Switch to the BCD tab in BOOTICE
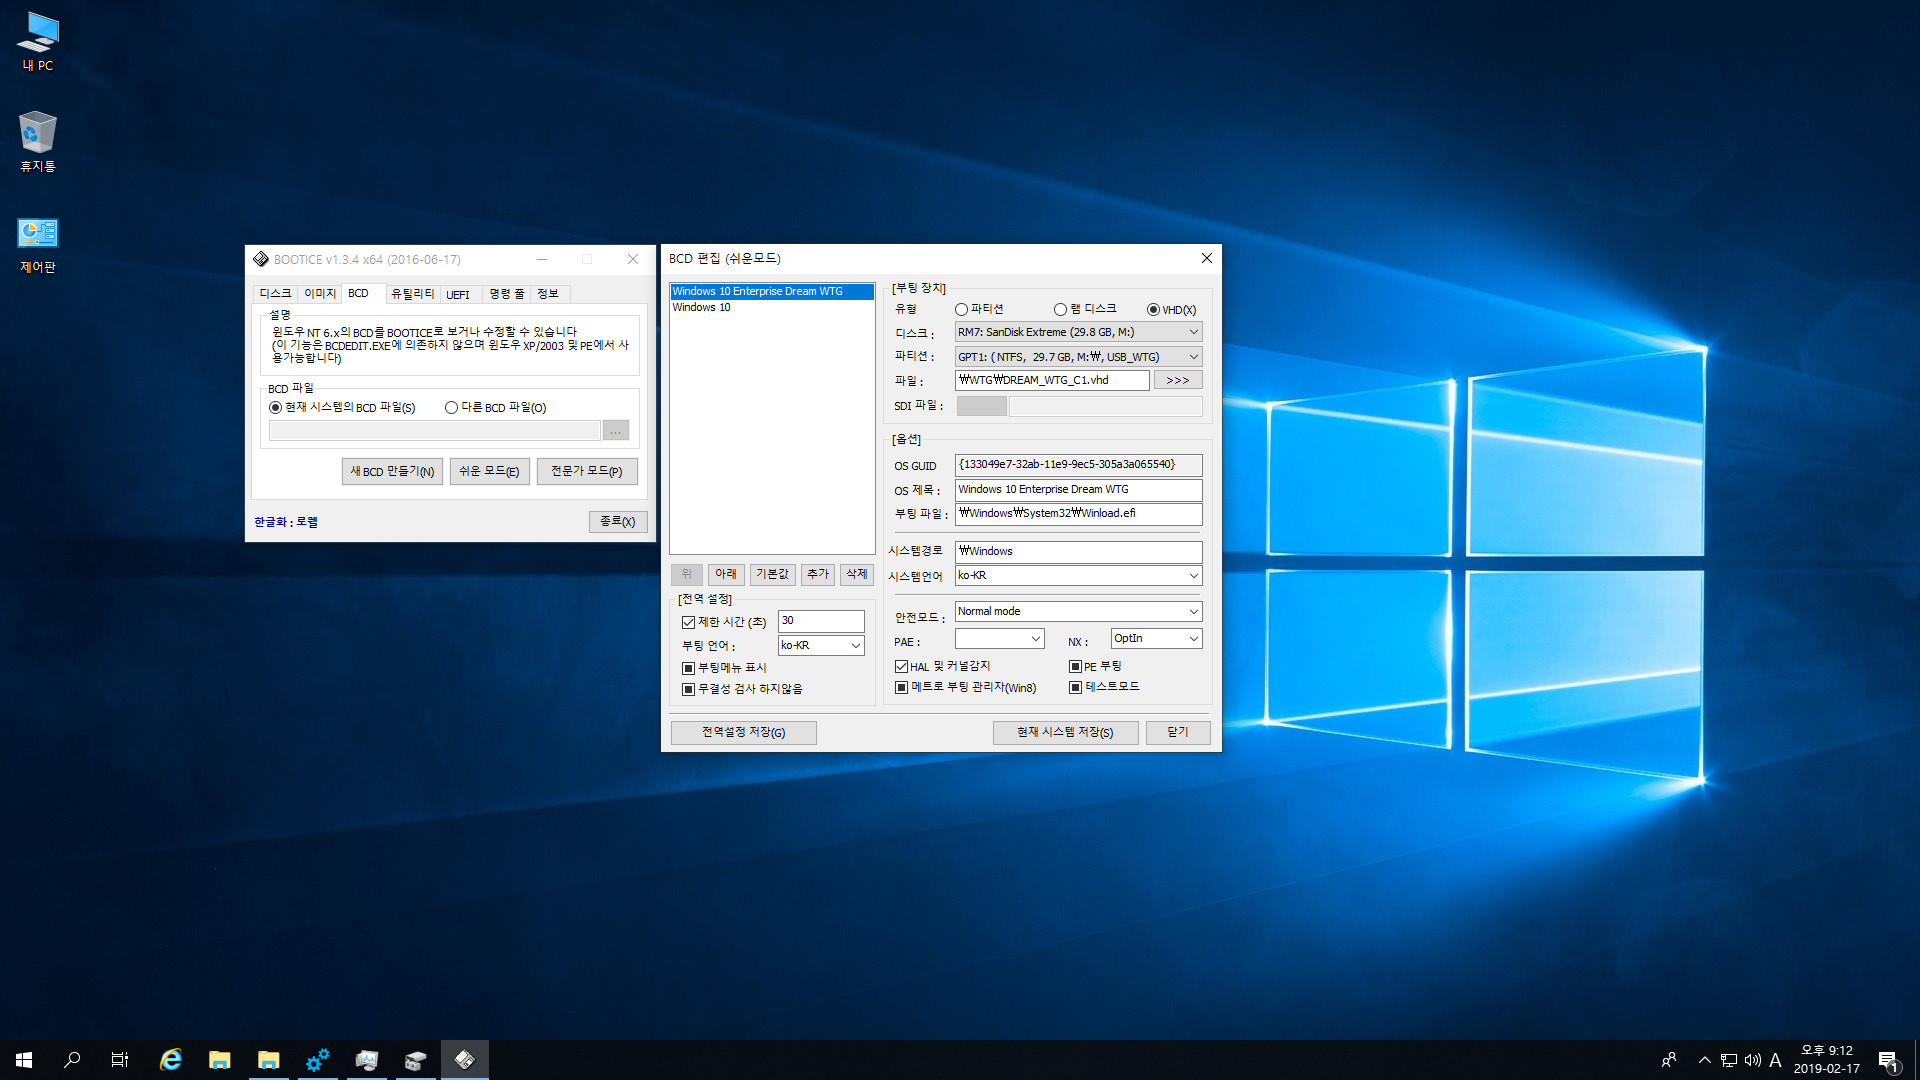Viewport: 1920px width, 1080px height. click(359, 293)
